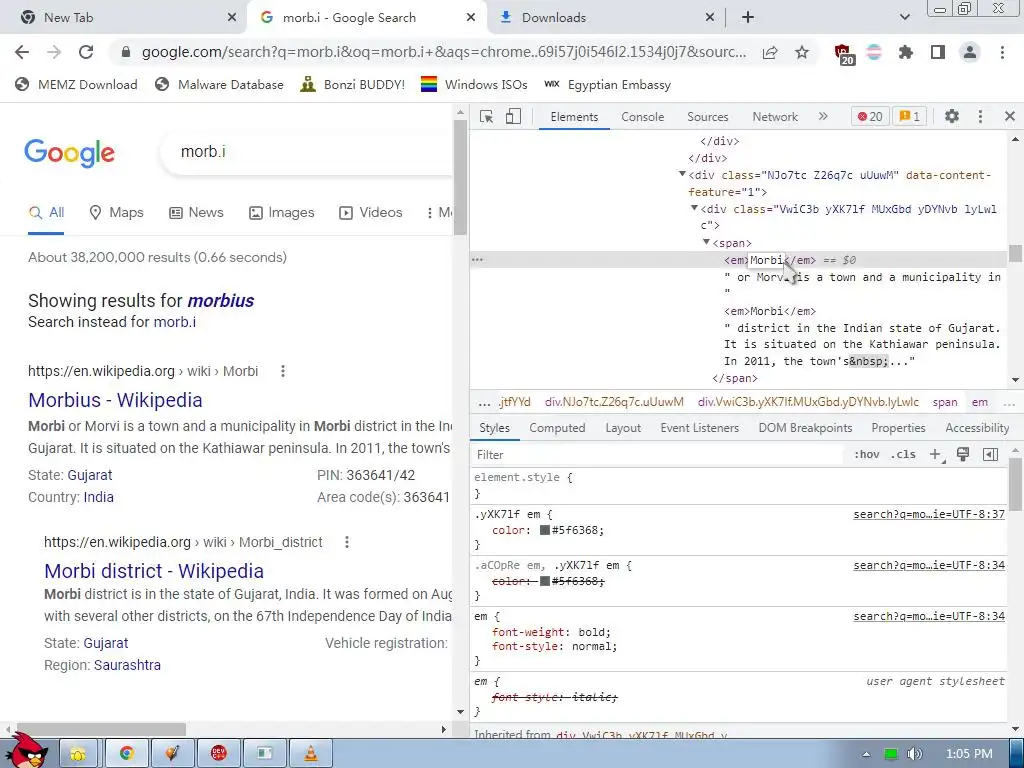Toggle the .cls element classes panel

(x=903, y=455)
